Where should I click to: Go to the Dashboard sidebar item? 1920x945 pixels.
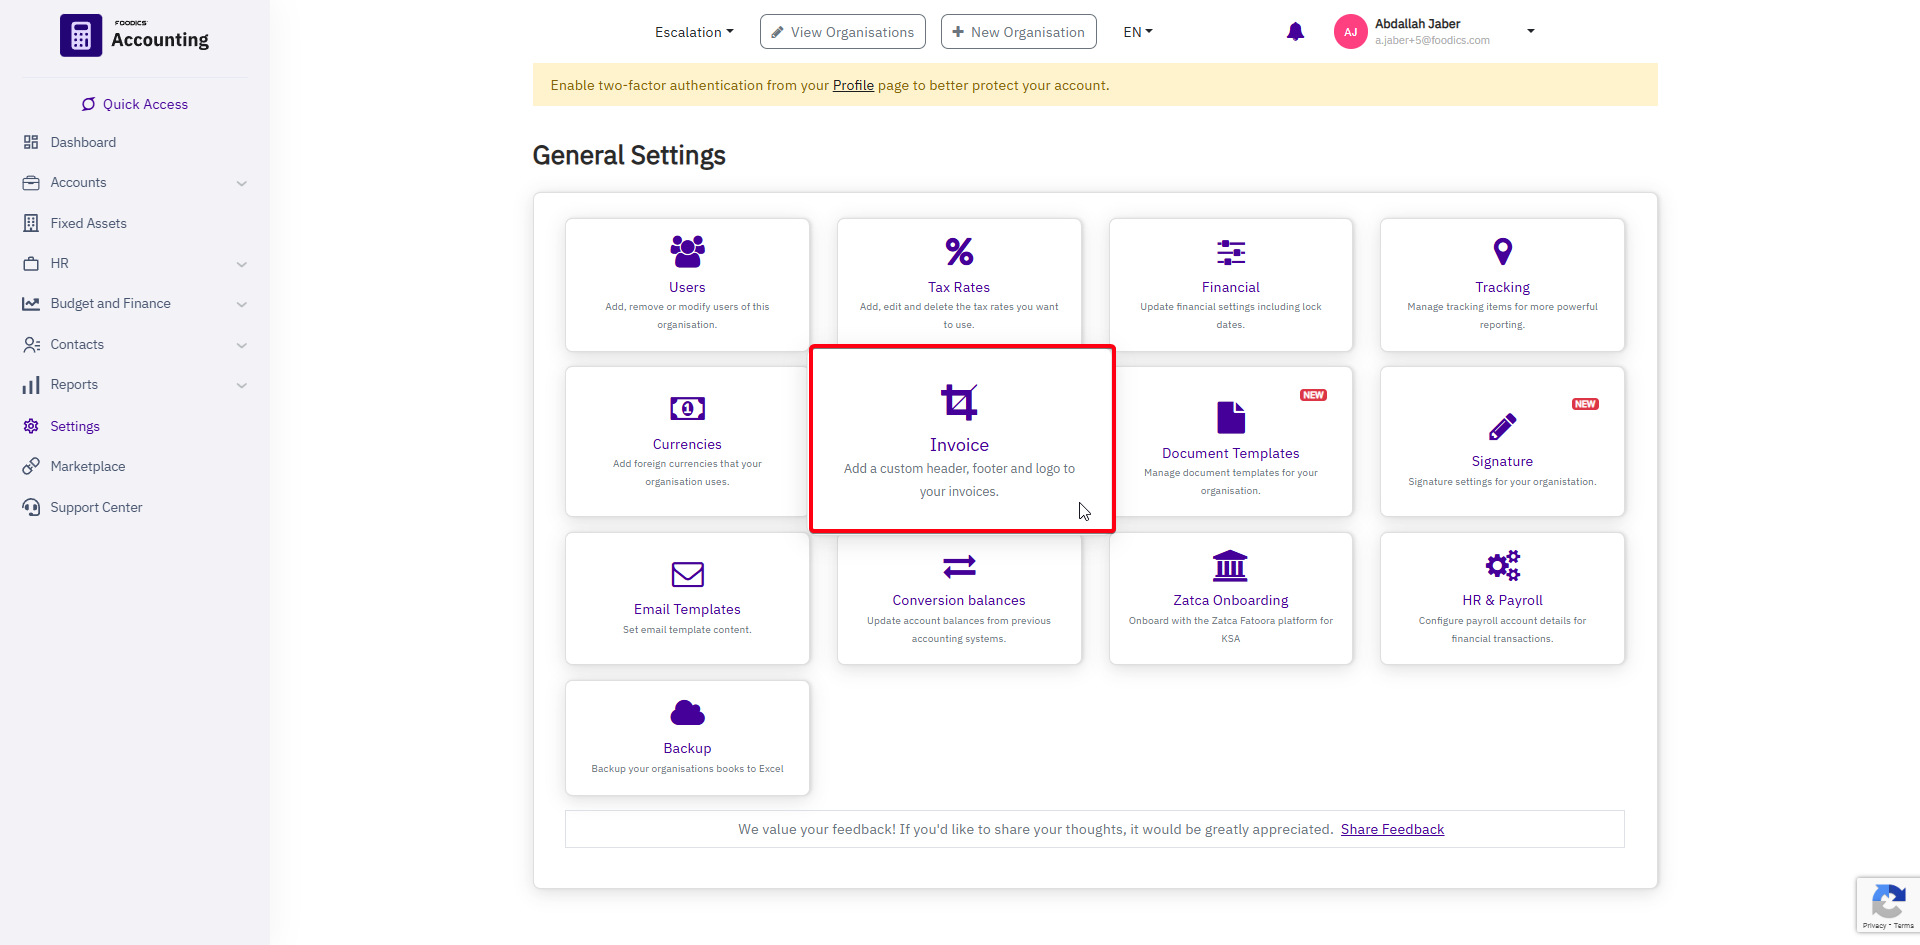83,142
